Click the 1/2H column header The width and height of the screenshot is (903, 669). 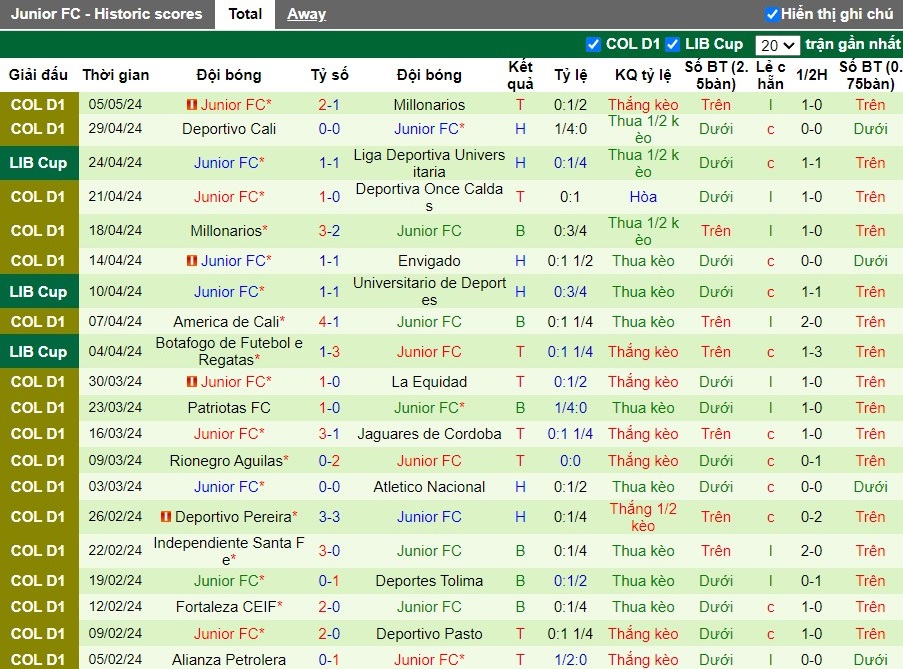pyautogui.click(x=811, y=75)
